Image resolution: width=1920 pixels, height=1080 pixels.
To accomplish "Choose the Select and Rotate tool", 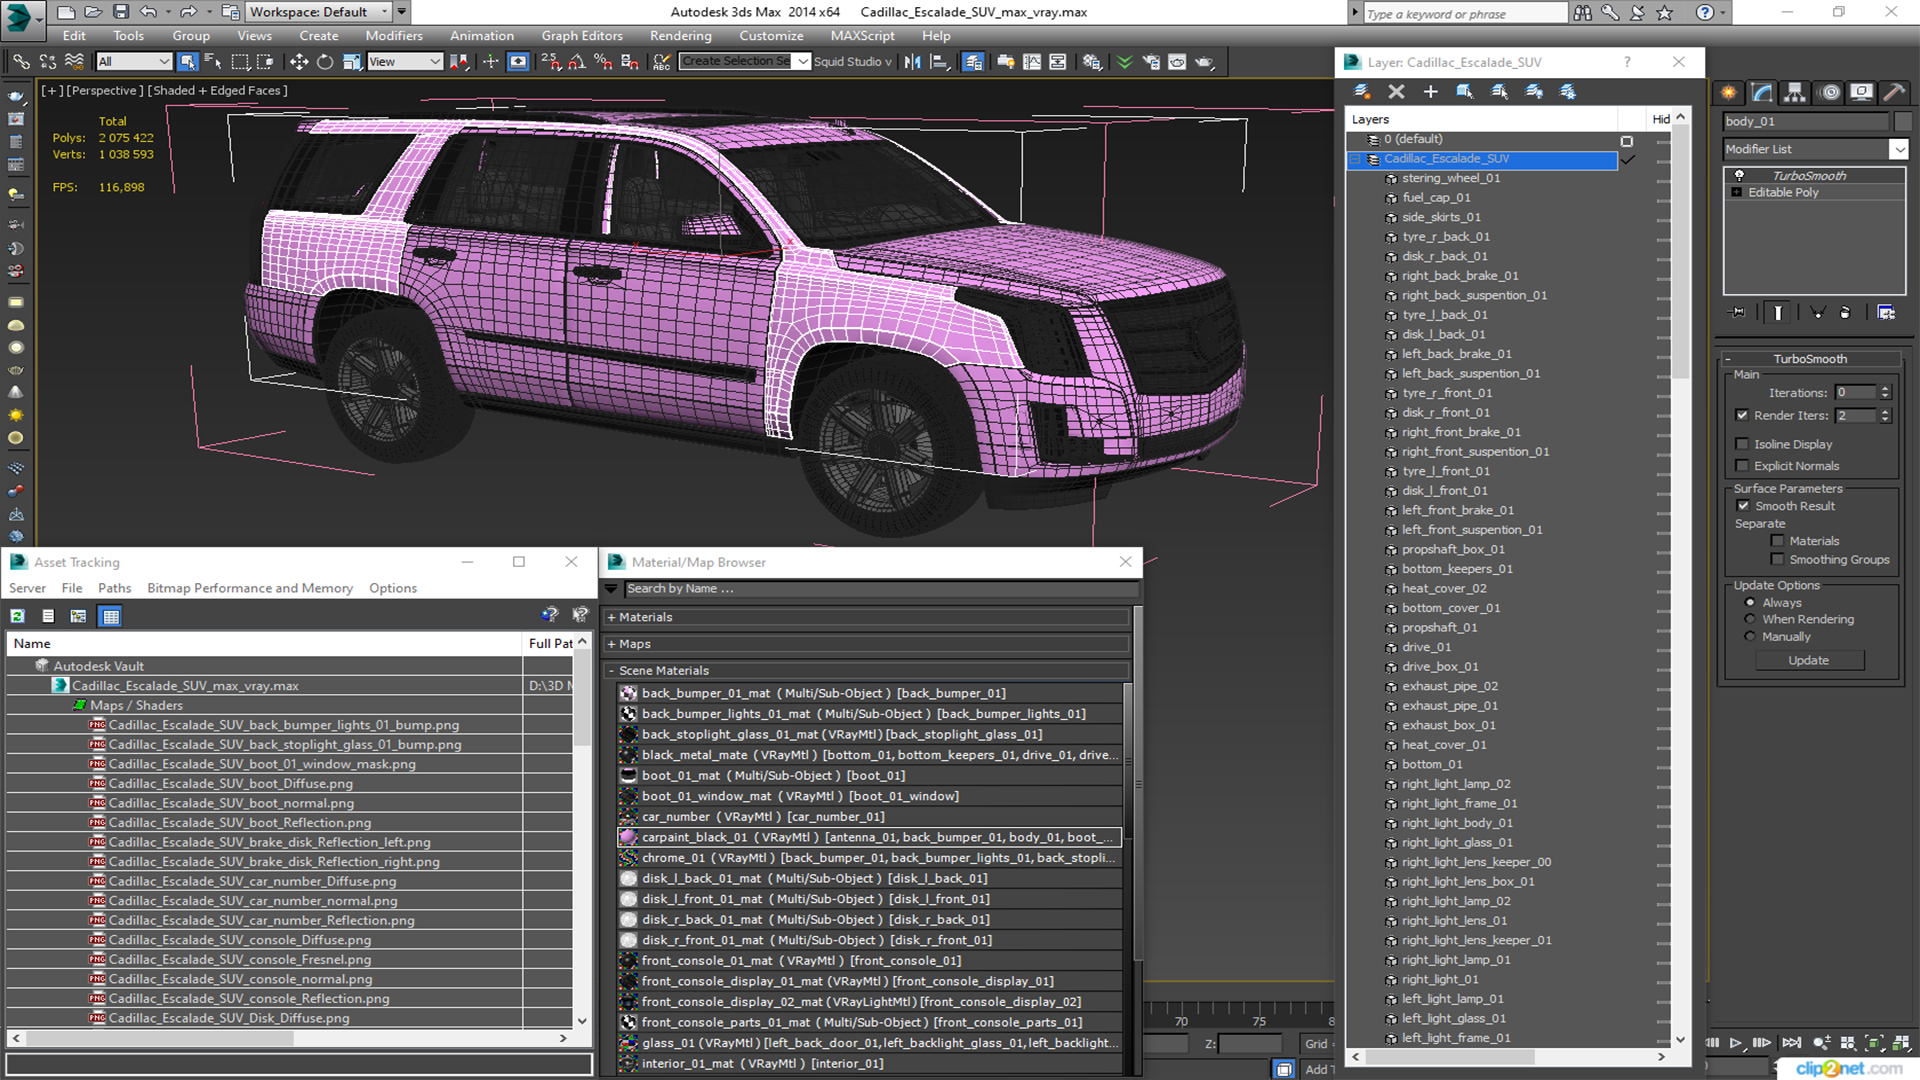I will 324,62.
